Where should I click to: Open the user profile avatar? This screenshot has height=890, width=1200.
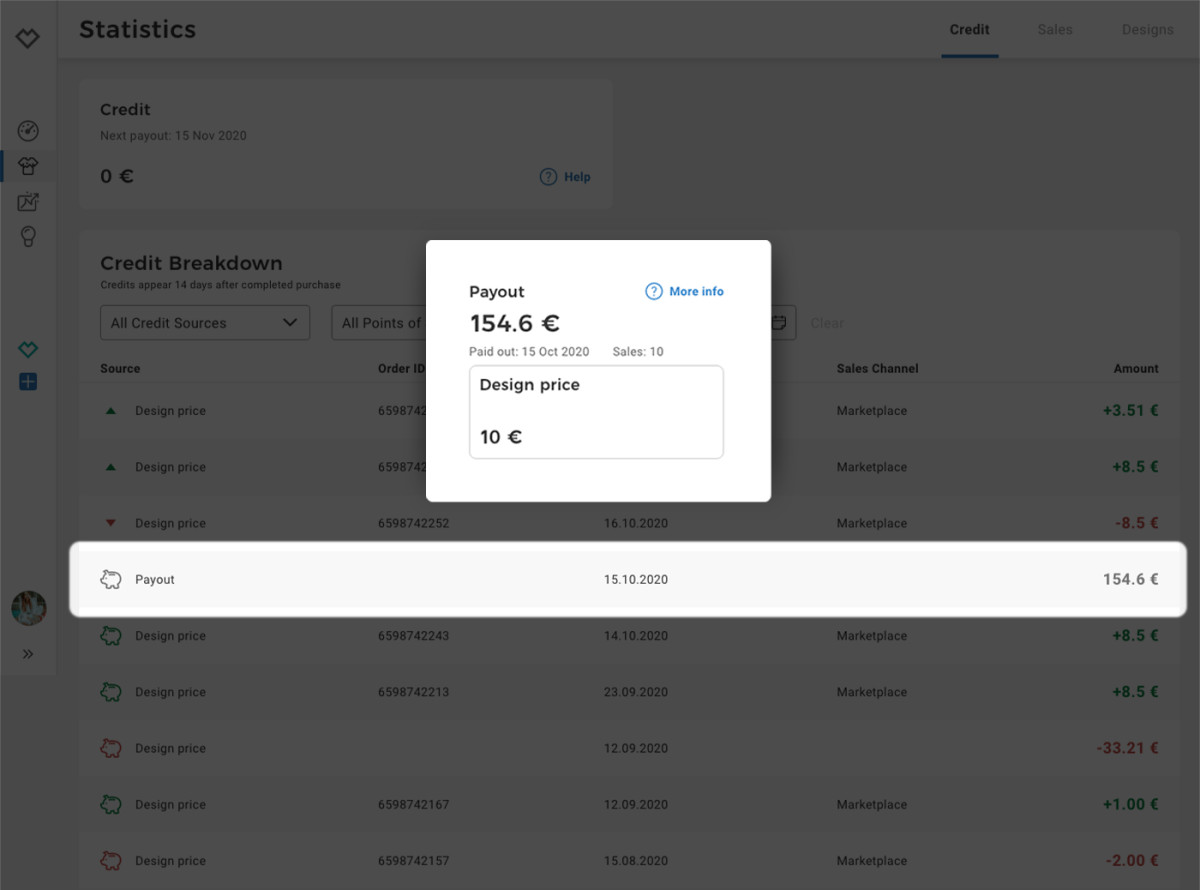point(28,608)
